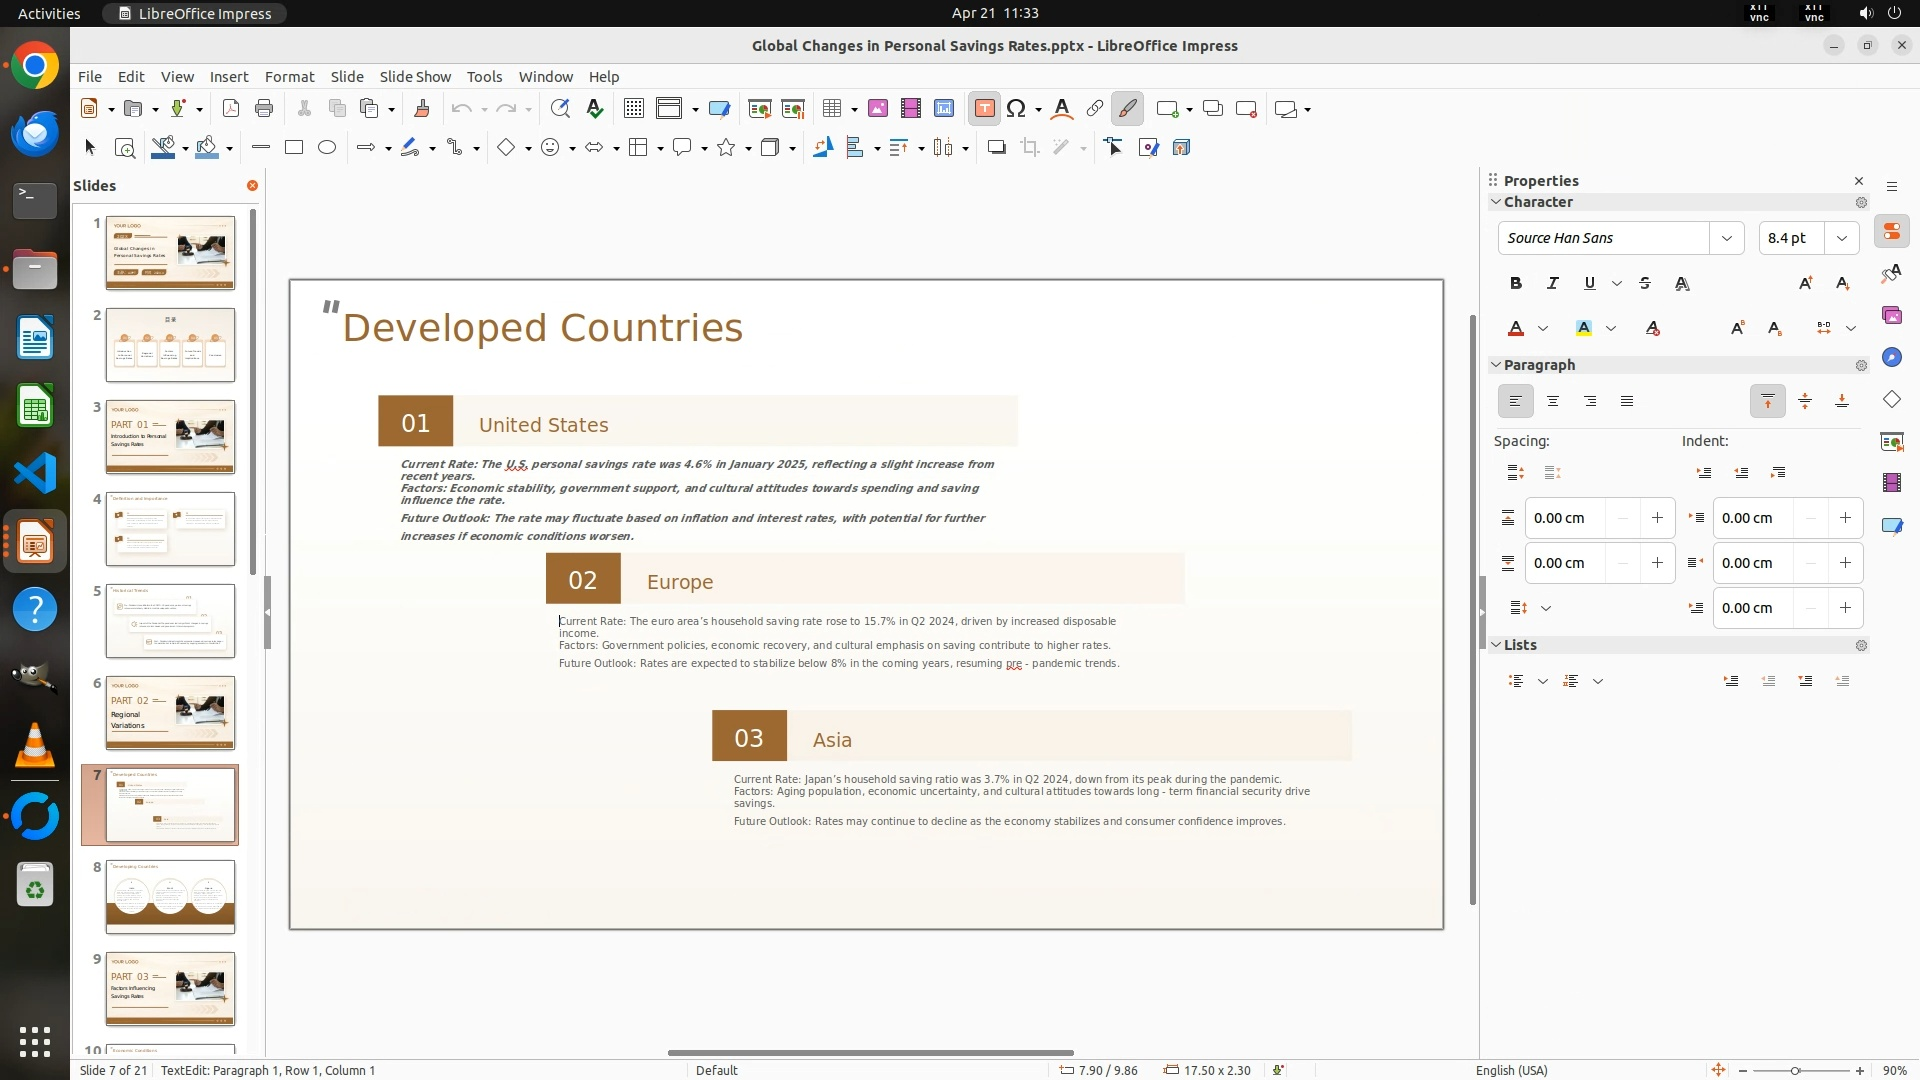
Task: Click the Shadow toggle icon in toolbar
Action: point(996,148)
